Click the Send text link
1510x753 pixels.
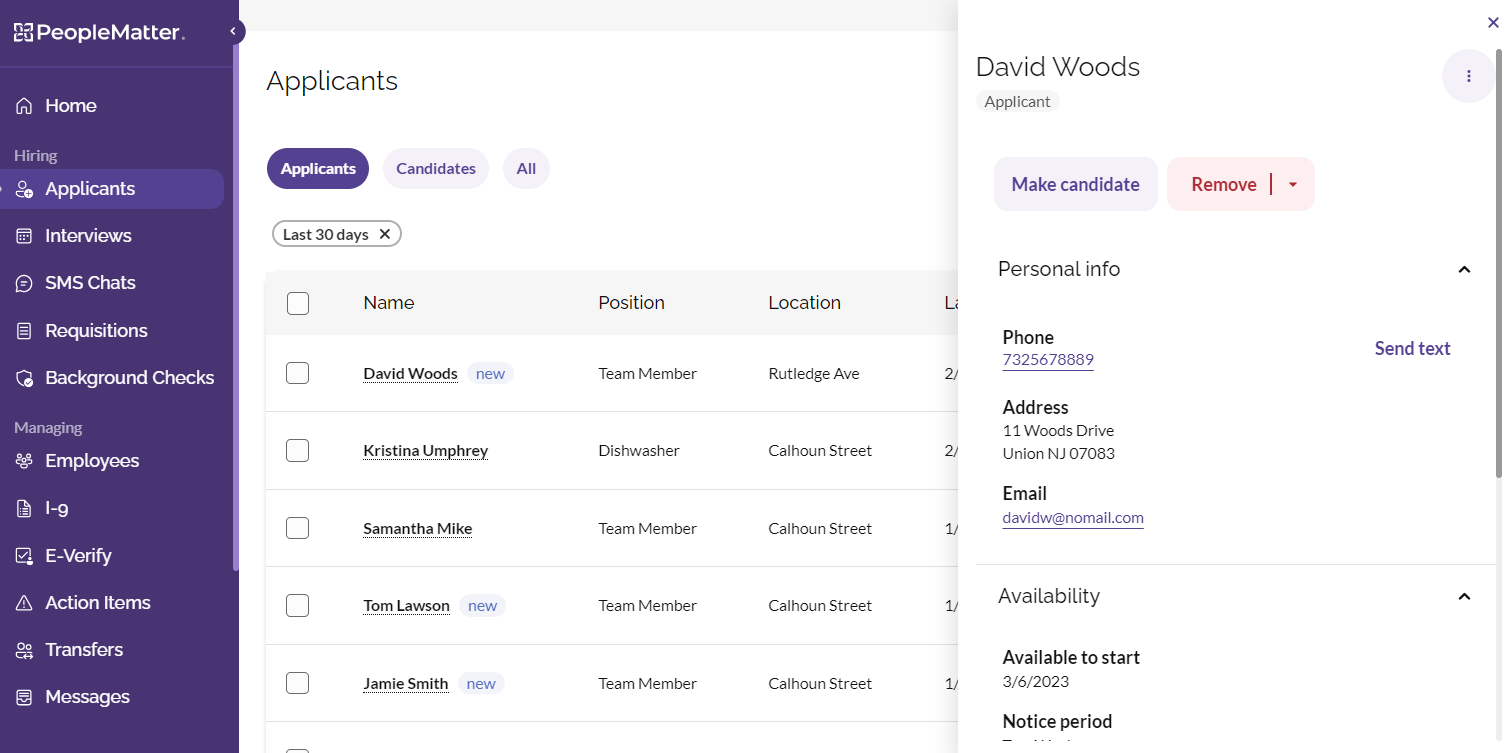pyautogui.click(x=1412, y=349)
